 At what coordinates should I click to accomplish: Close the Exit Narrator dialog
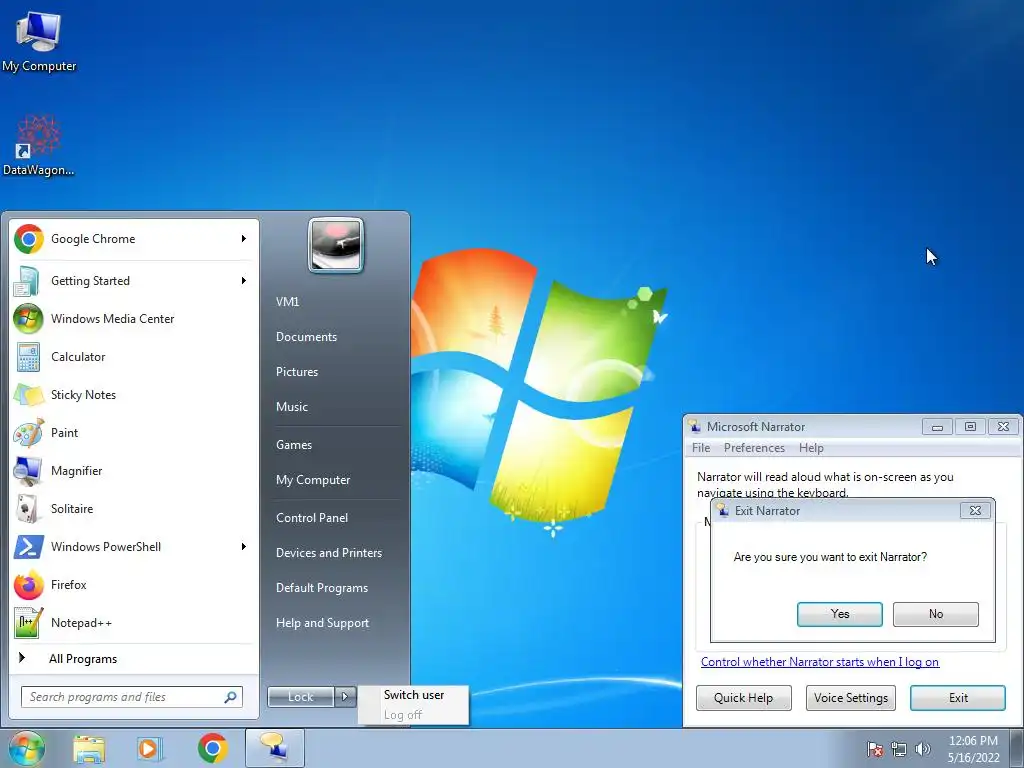pyautogui.click(x=975, y=511)
